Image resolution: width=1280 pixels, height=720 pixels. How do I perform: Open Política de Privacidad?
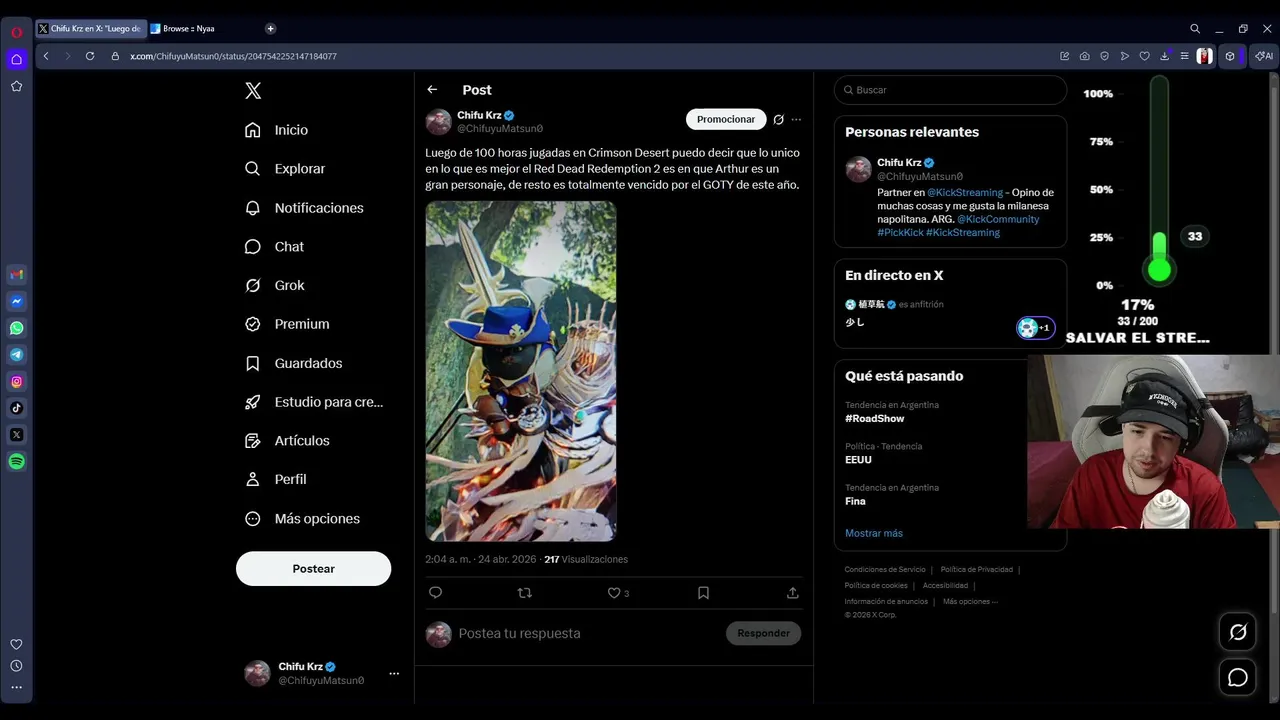(x=976, y=569)
